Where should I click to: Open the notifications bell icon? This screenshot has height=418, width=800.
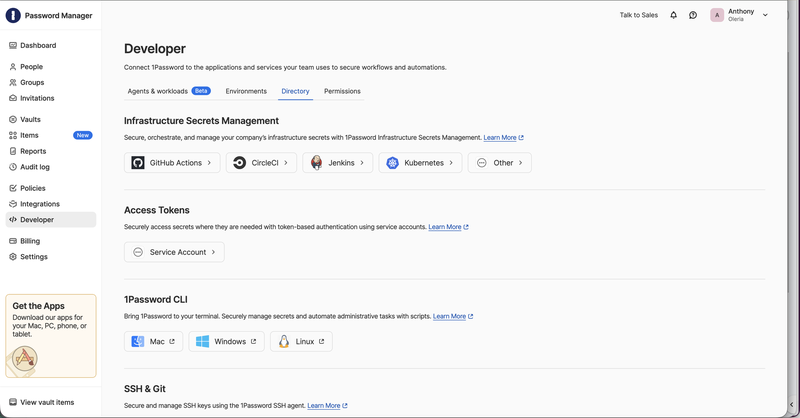673,15
